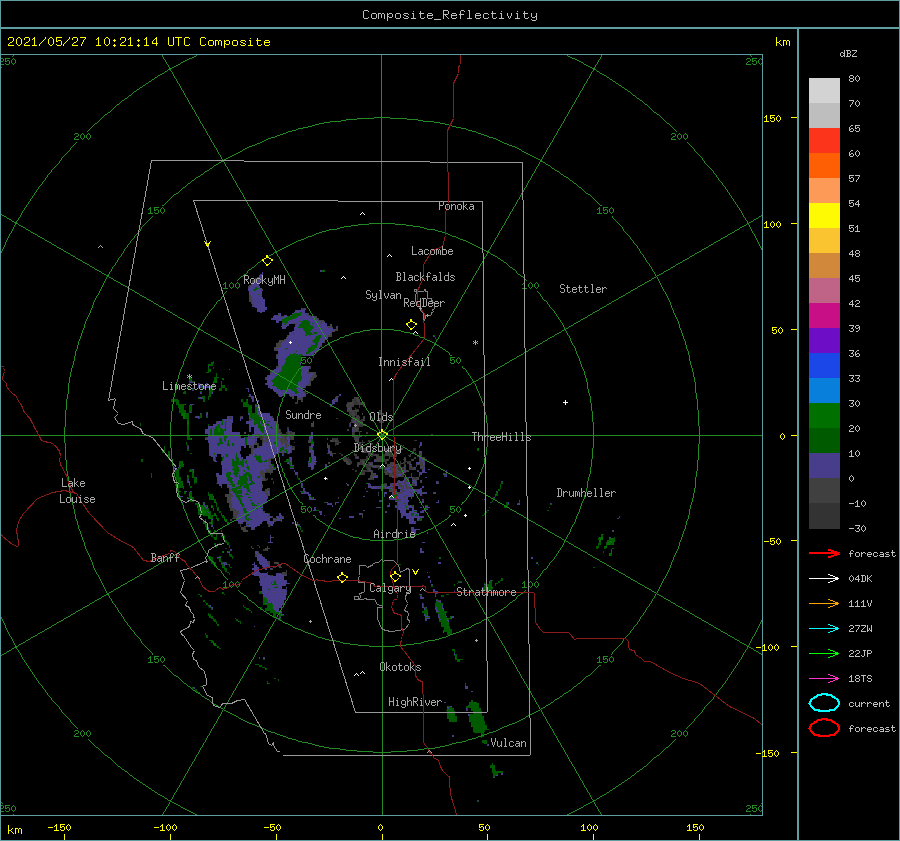The width and height of the screenshot is (900, 841).
Task: Click the Olds city label
Action: pos(381,417)
